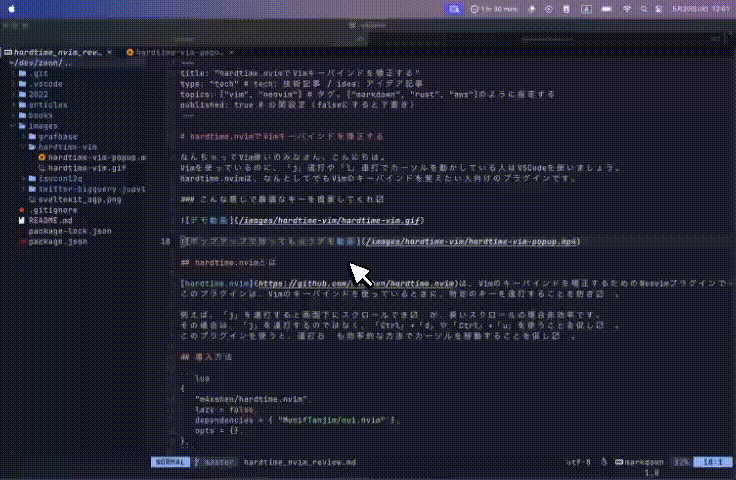Click the twitter-bigquery folder icon
736x480 pixels.
32,189
